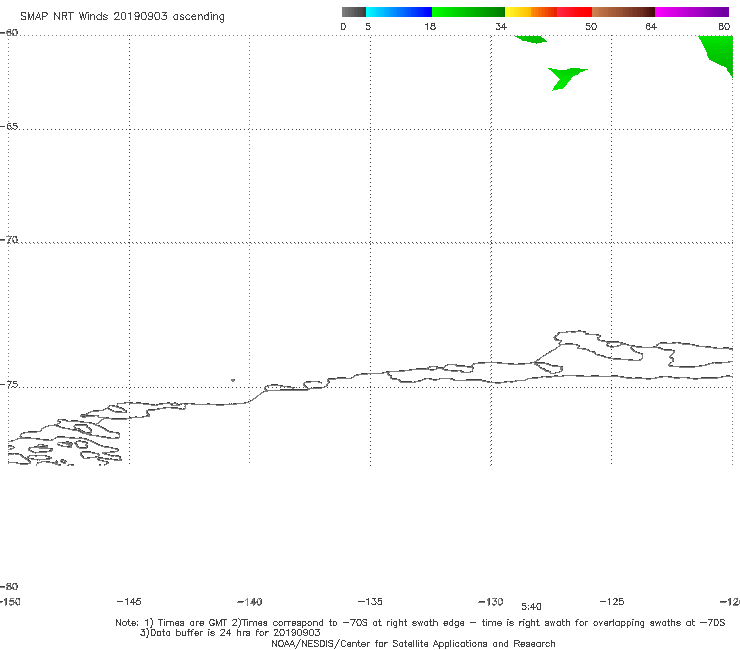Screen dimensions: 740x650
Task: Click the note text "Times are GMT"
Action: pyautogui.click(x=193, y=623)
